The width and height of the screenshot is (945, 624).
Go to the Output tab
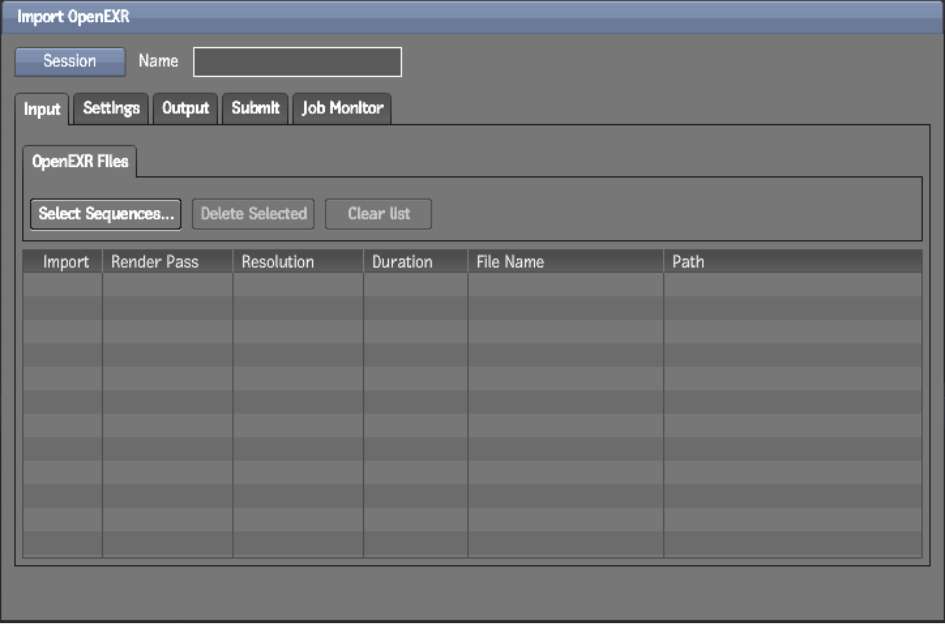tap(186, 108)
